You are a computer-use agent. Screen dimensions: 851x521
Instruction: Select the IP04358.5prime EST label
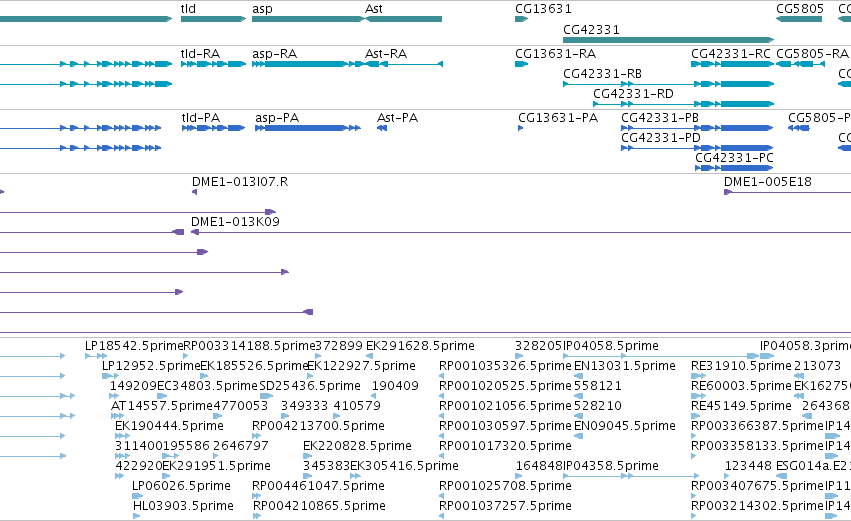tap(611, 466)
